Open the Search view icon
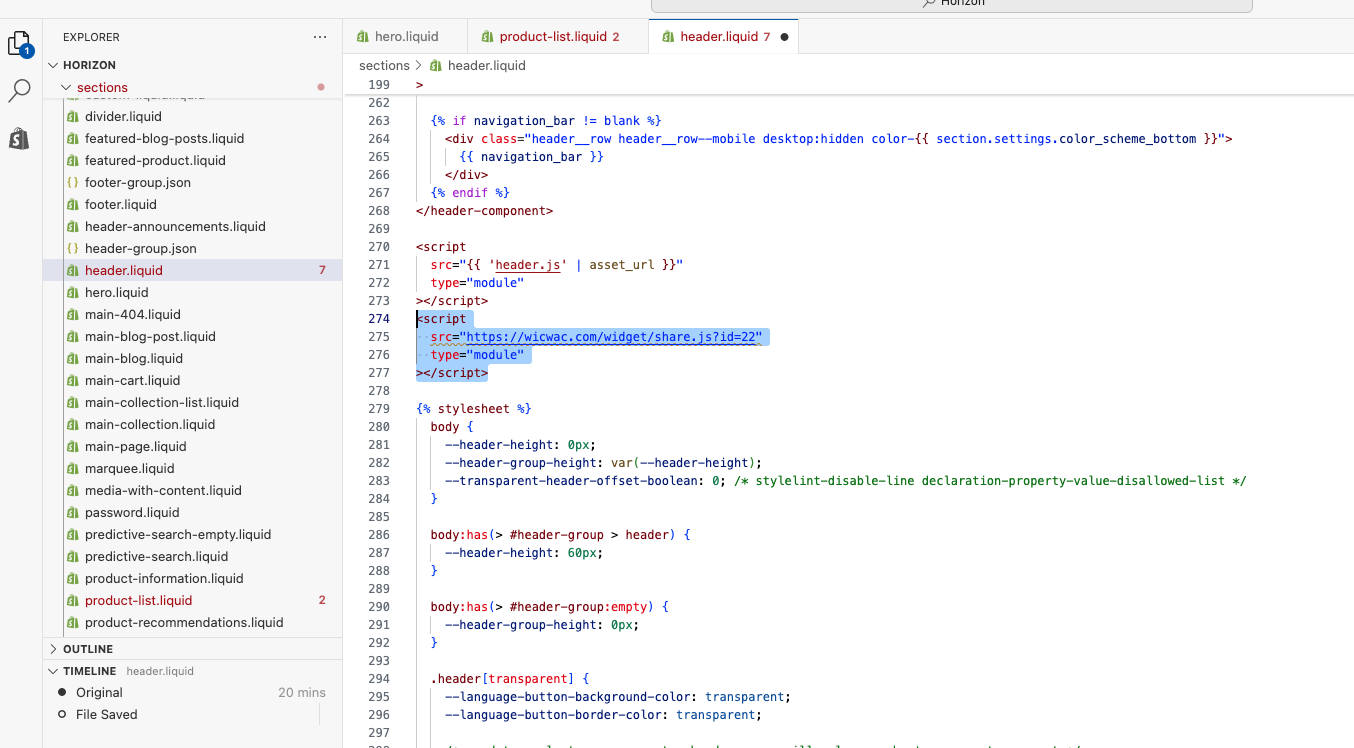Image resolution: width=1354 pixels, height=748 pixels. coord(19,92)
